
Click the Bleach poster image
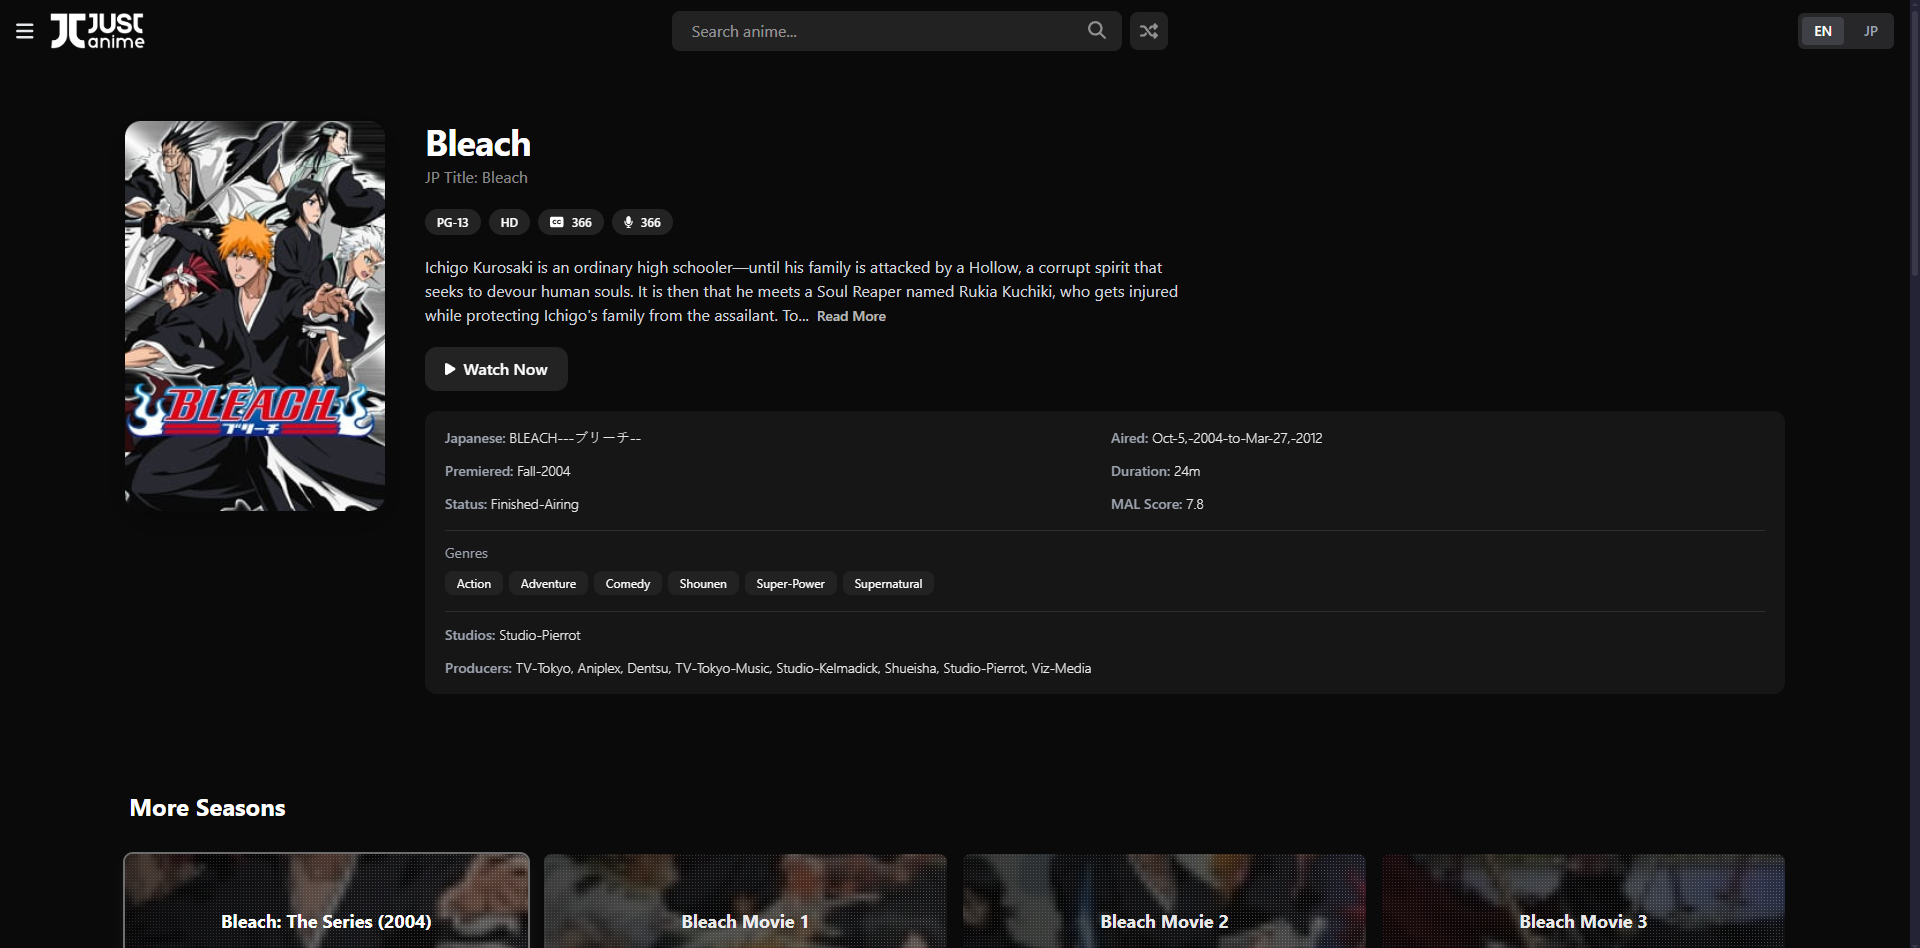tap(255, 316)
